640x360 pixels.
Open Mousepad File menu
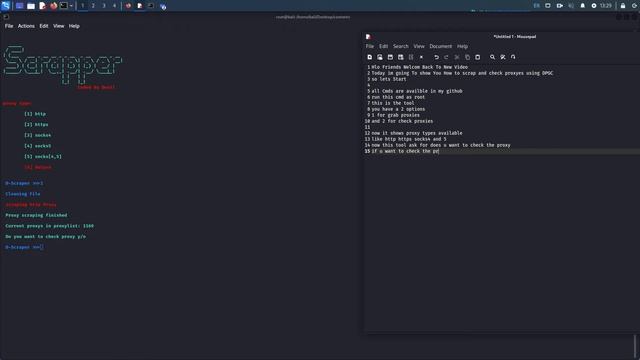[369, 46]
